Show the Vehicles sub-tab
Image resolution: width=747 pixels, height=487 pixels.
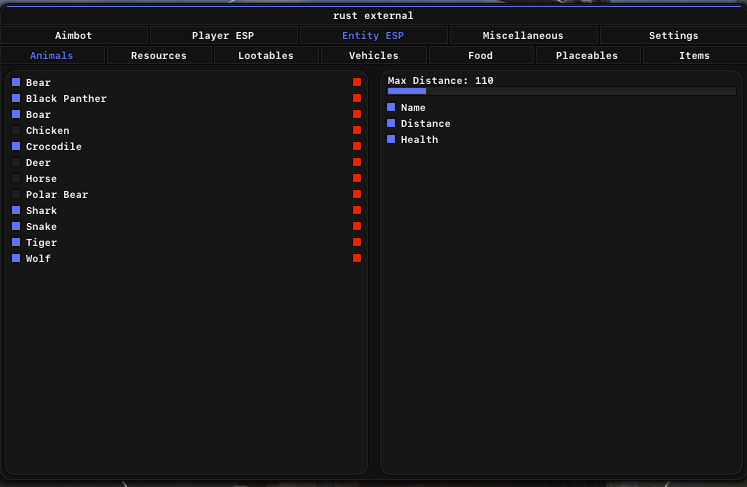point(373,55)
